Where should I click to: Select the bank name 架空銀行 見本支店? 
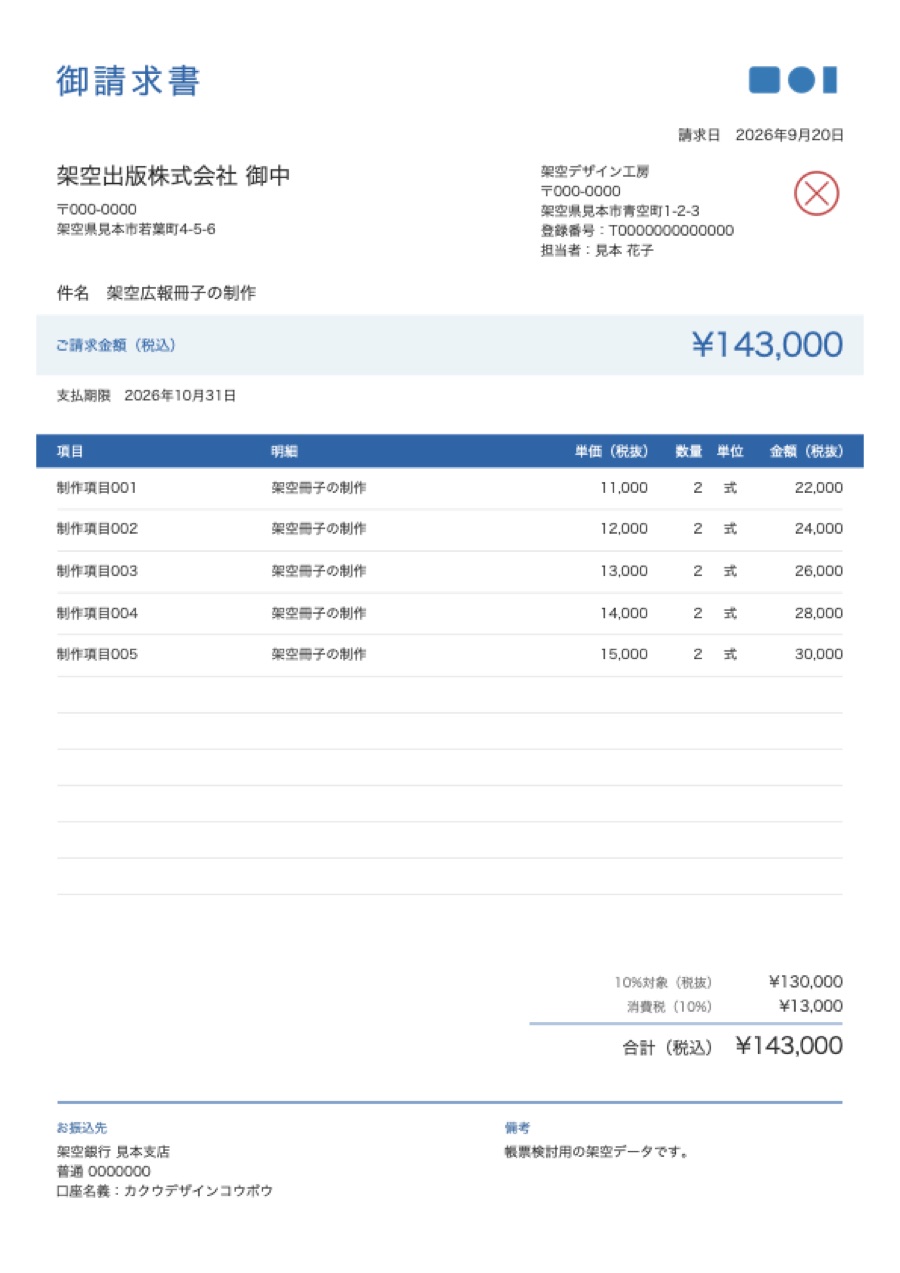click(x=113, y=1152)
